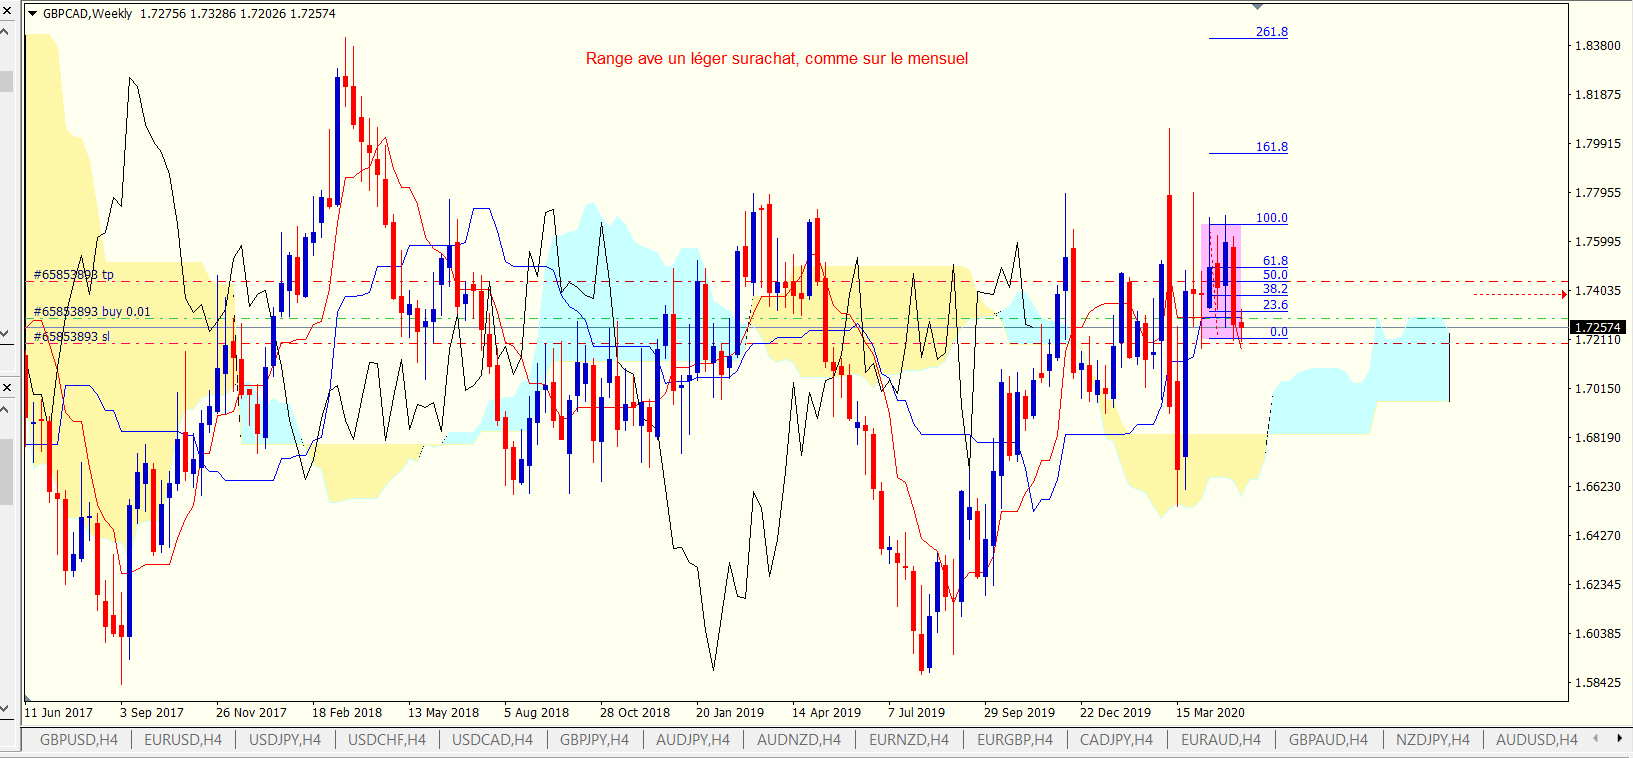Select the USDJPY,H4 tab
The height and width of the screenshot is (758, 1633).
tap(285, 740)
